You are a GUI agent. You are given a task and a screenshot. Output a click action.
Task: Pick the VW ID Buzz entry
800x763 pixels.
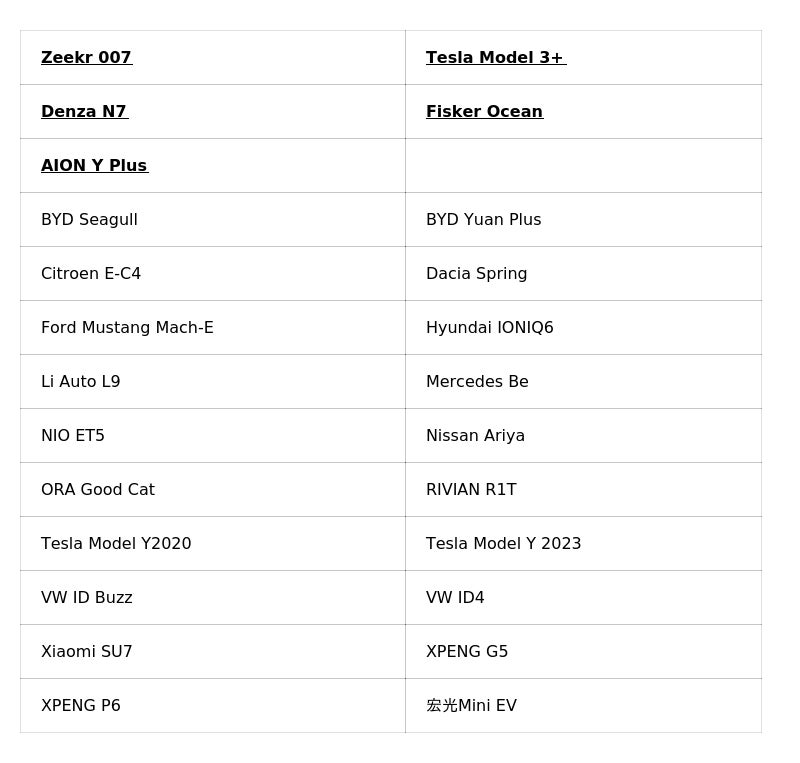87,598
